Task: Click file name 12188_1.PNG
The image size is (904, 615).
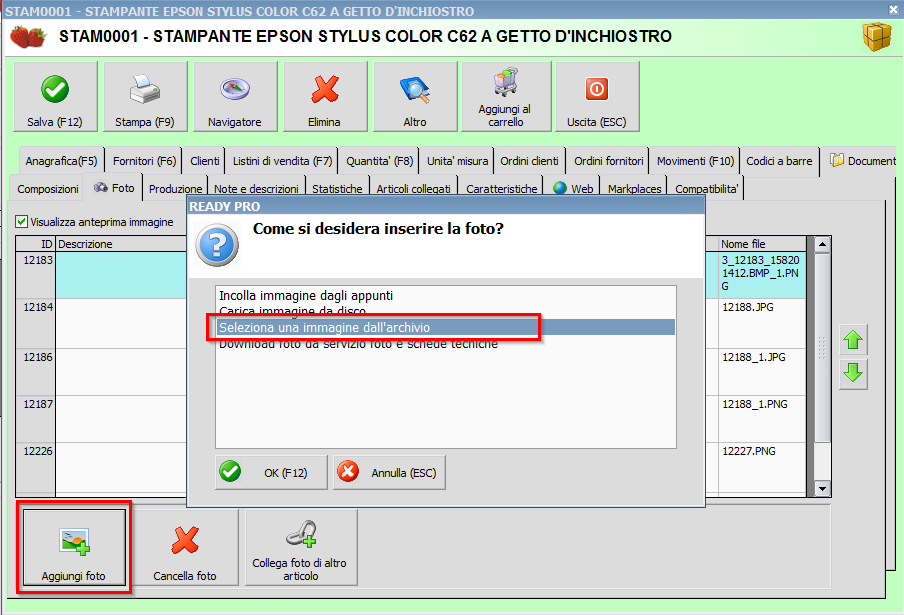Action: pyautogui.click(x=755, y=404)
